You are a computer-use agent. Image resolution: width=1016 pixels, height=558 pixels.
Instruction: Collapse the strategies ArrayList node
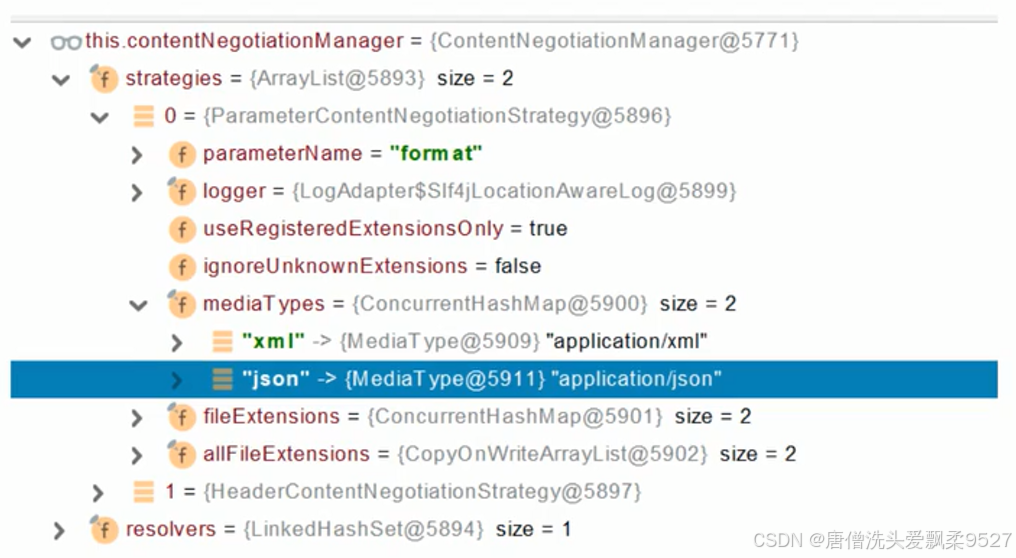tap(61, 80)
